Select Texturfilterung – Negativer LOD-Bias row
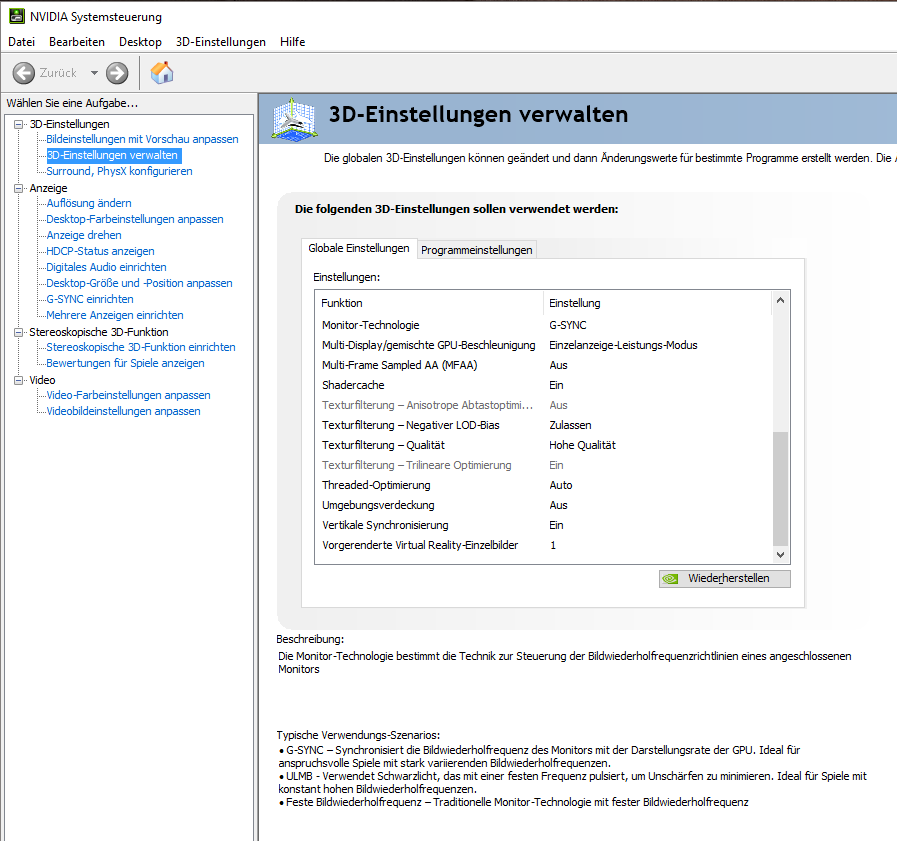 pyautogui.click(x=543, y=425)
